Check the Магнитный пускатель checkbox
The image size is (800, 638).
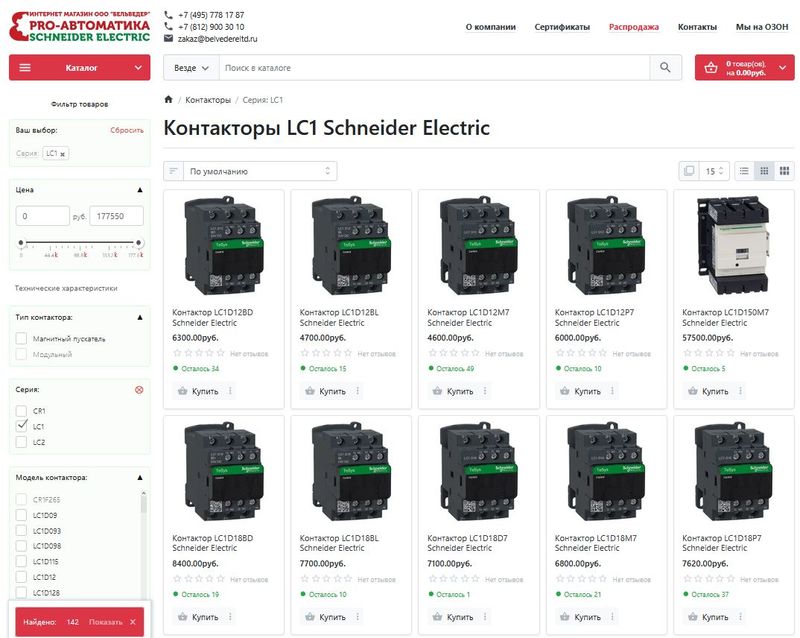tap(21, 338)
